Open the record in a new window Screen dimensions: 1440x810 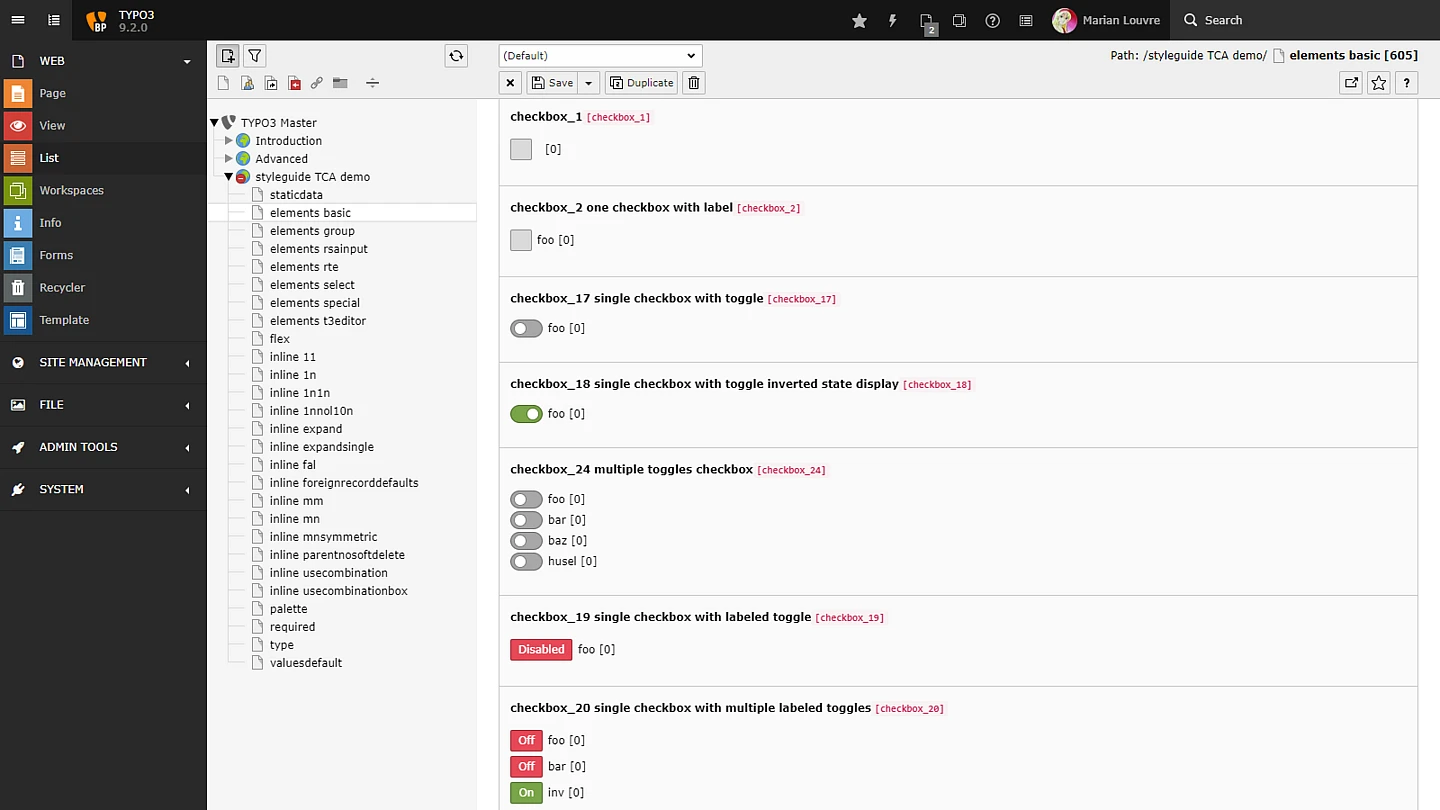click(x=1351, y=83)
